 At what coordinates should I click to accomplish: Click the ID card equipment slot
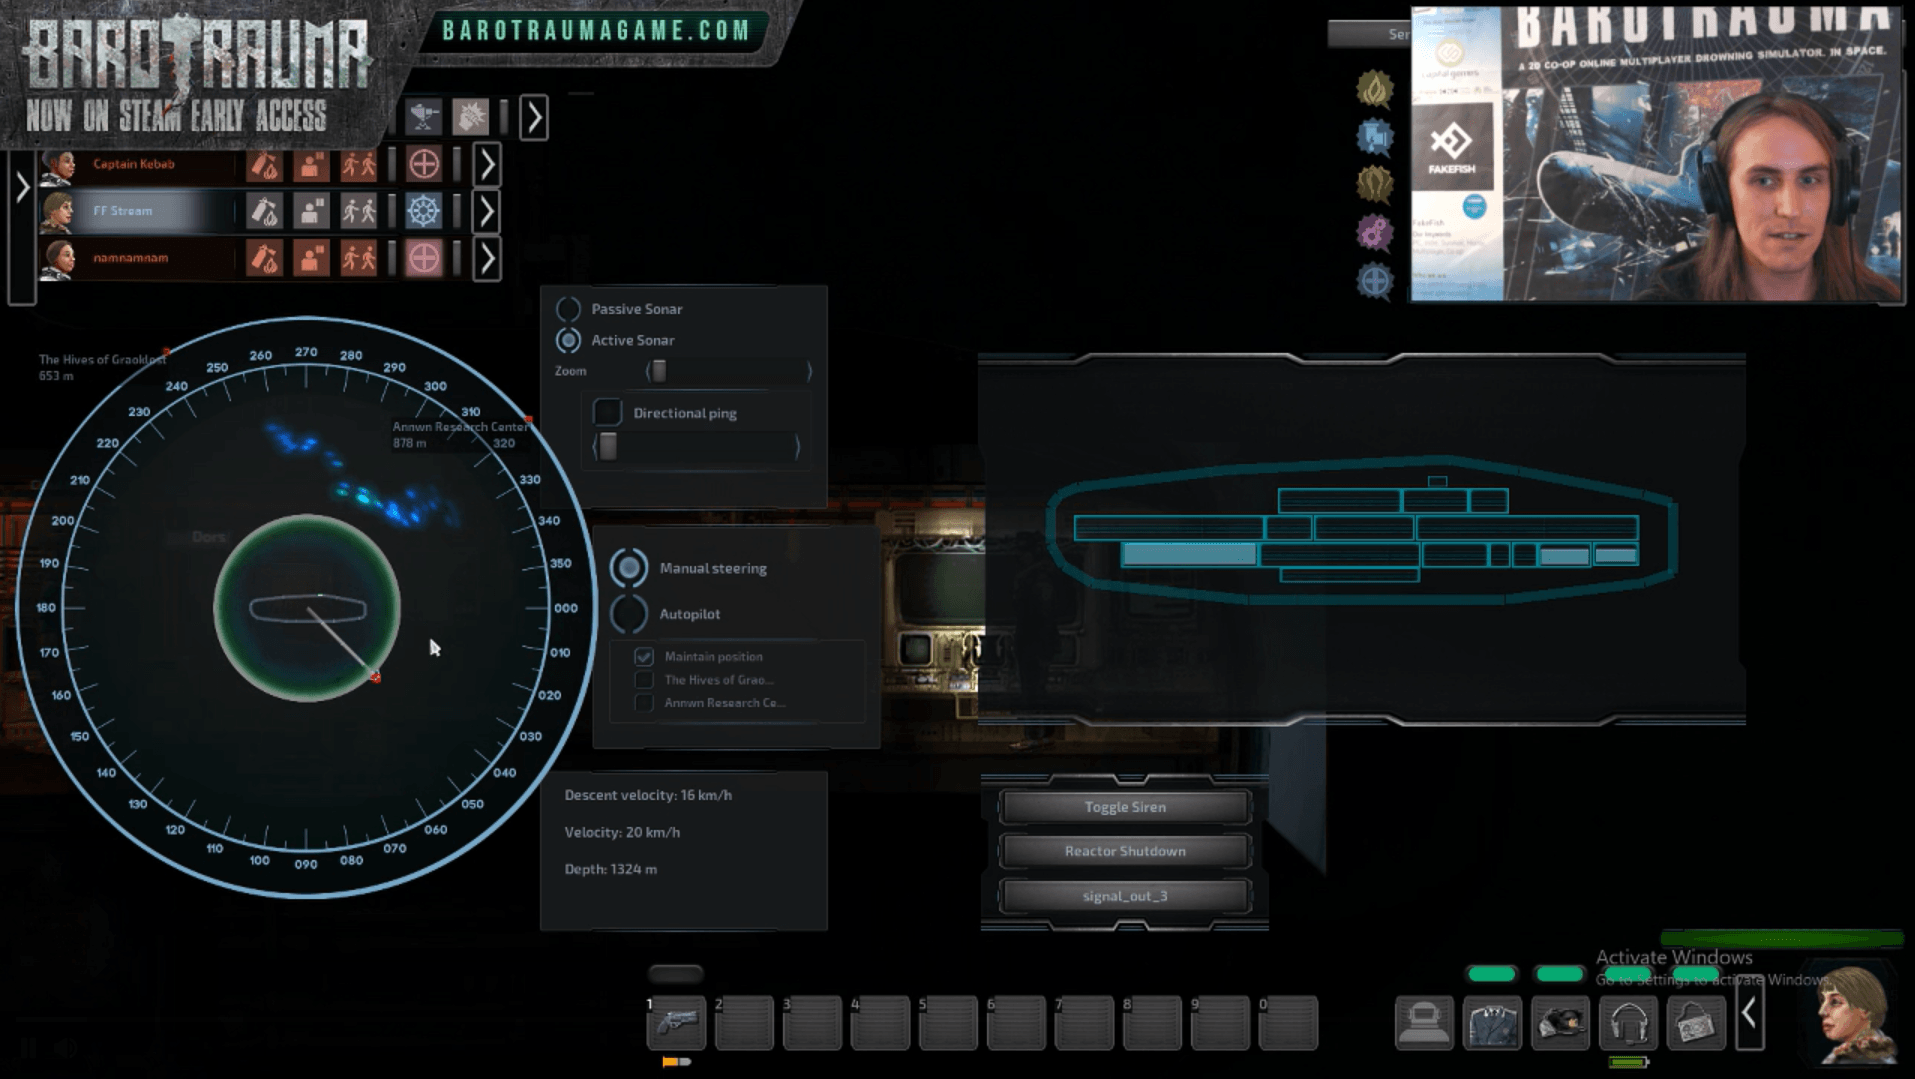tap(1696, 1023)
